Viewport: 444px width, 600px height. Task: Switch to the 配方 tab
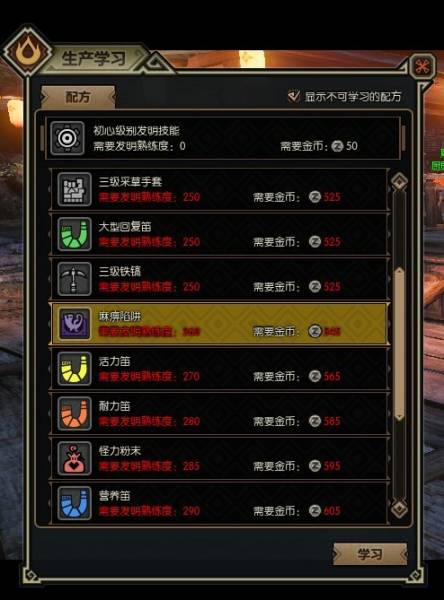point(78,97)
